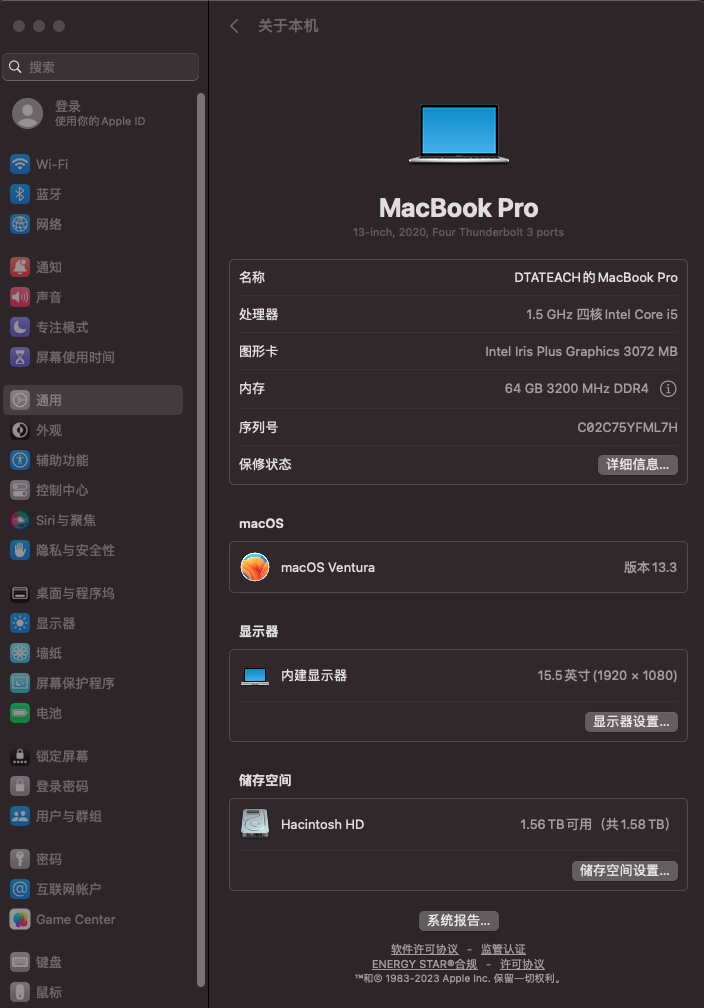Open display settings (显示器设置...) button
Viewport: 704px width, 1008px height.
[x=631, y=721]
